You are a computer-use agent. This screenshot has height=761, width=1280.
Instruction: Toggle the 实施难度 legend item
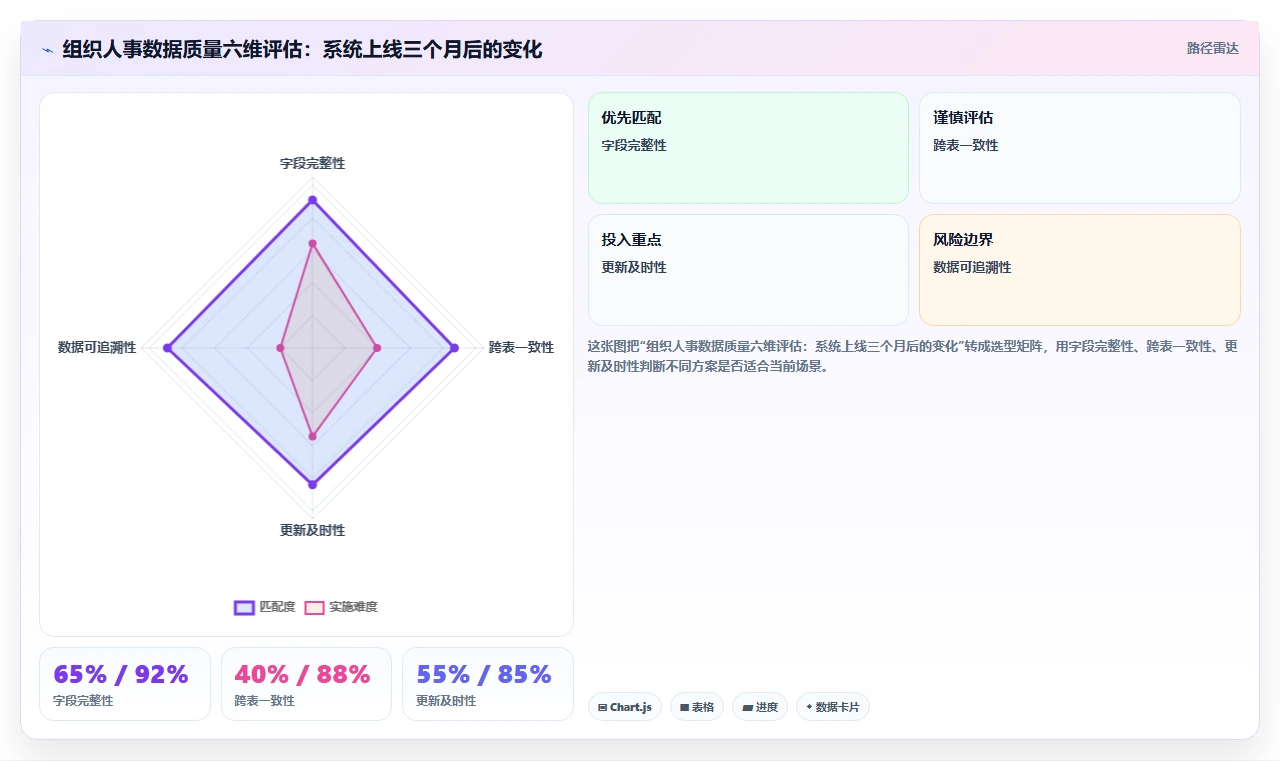click(341, 607)
